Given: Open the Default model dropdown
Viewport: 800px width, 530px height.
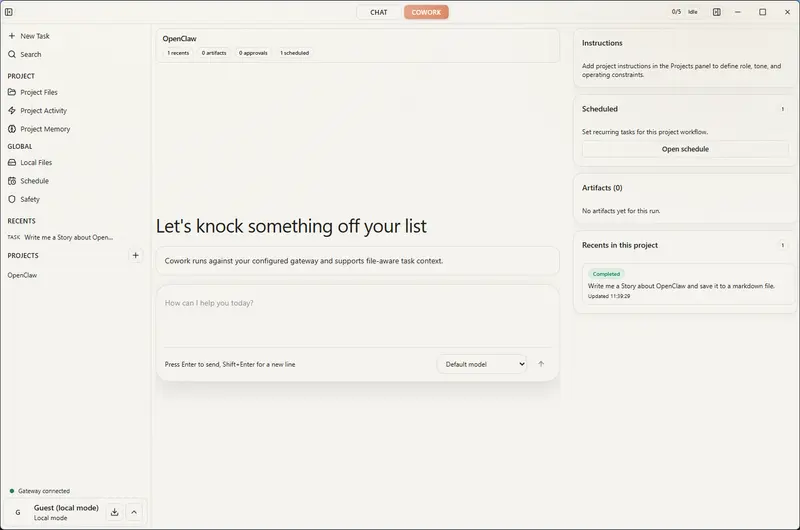Looking at the screenshot, I should [x=481, y=364].
